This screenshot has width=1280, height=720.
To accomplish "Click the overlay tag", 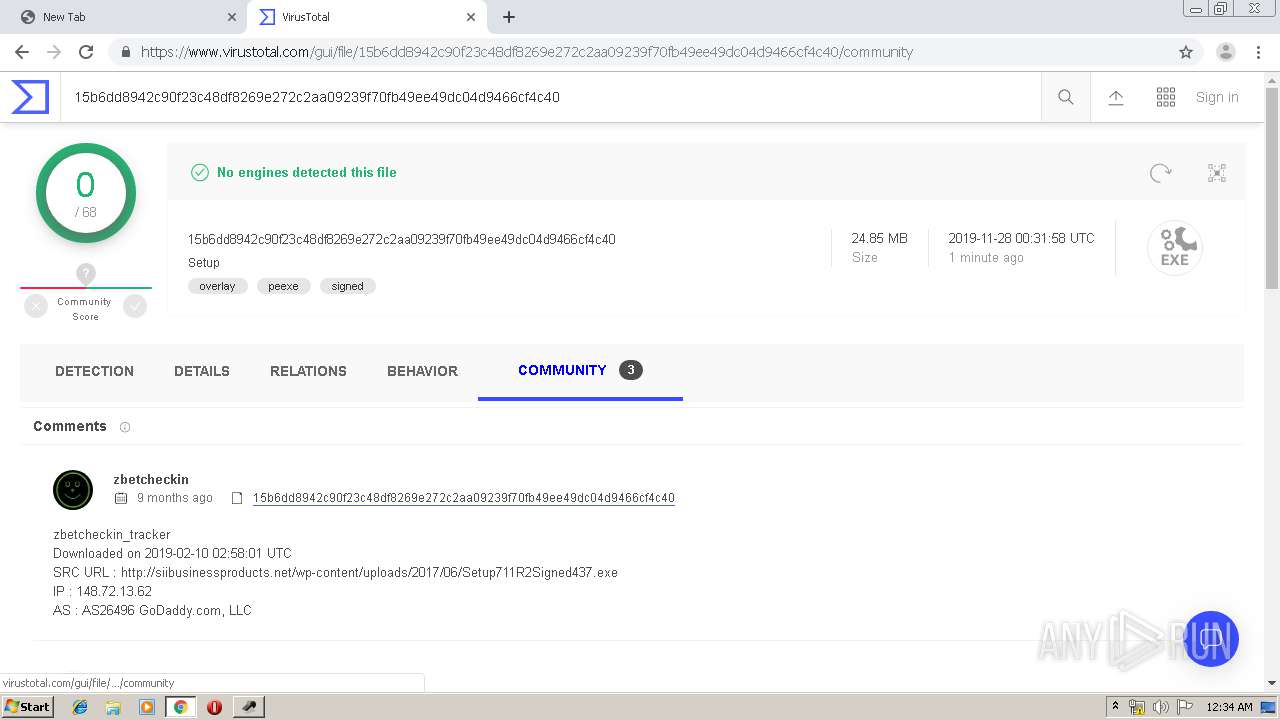I will [217, 286].
